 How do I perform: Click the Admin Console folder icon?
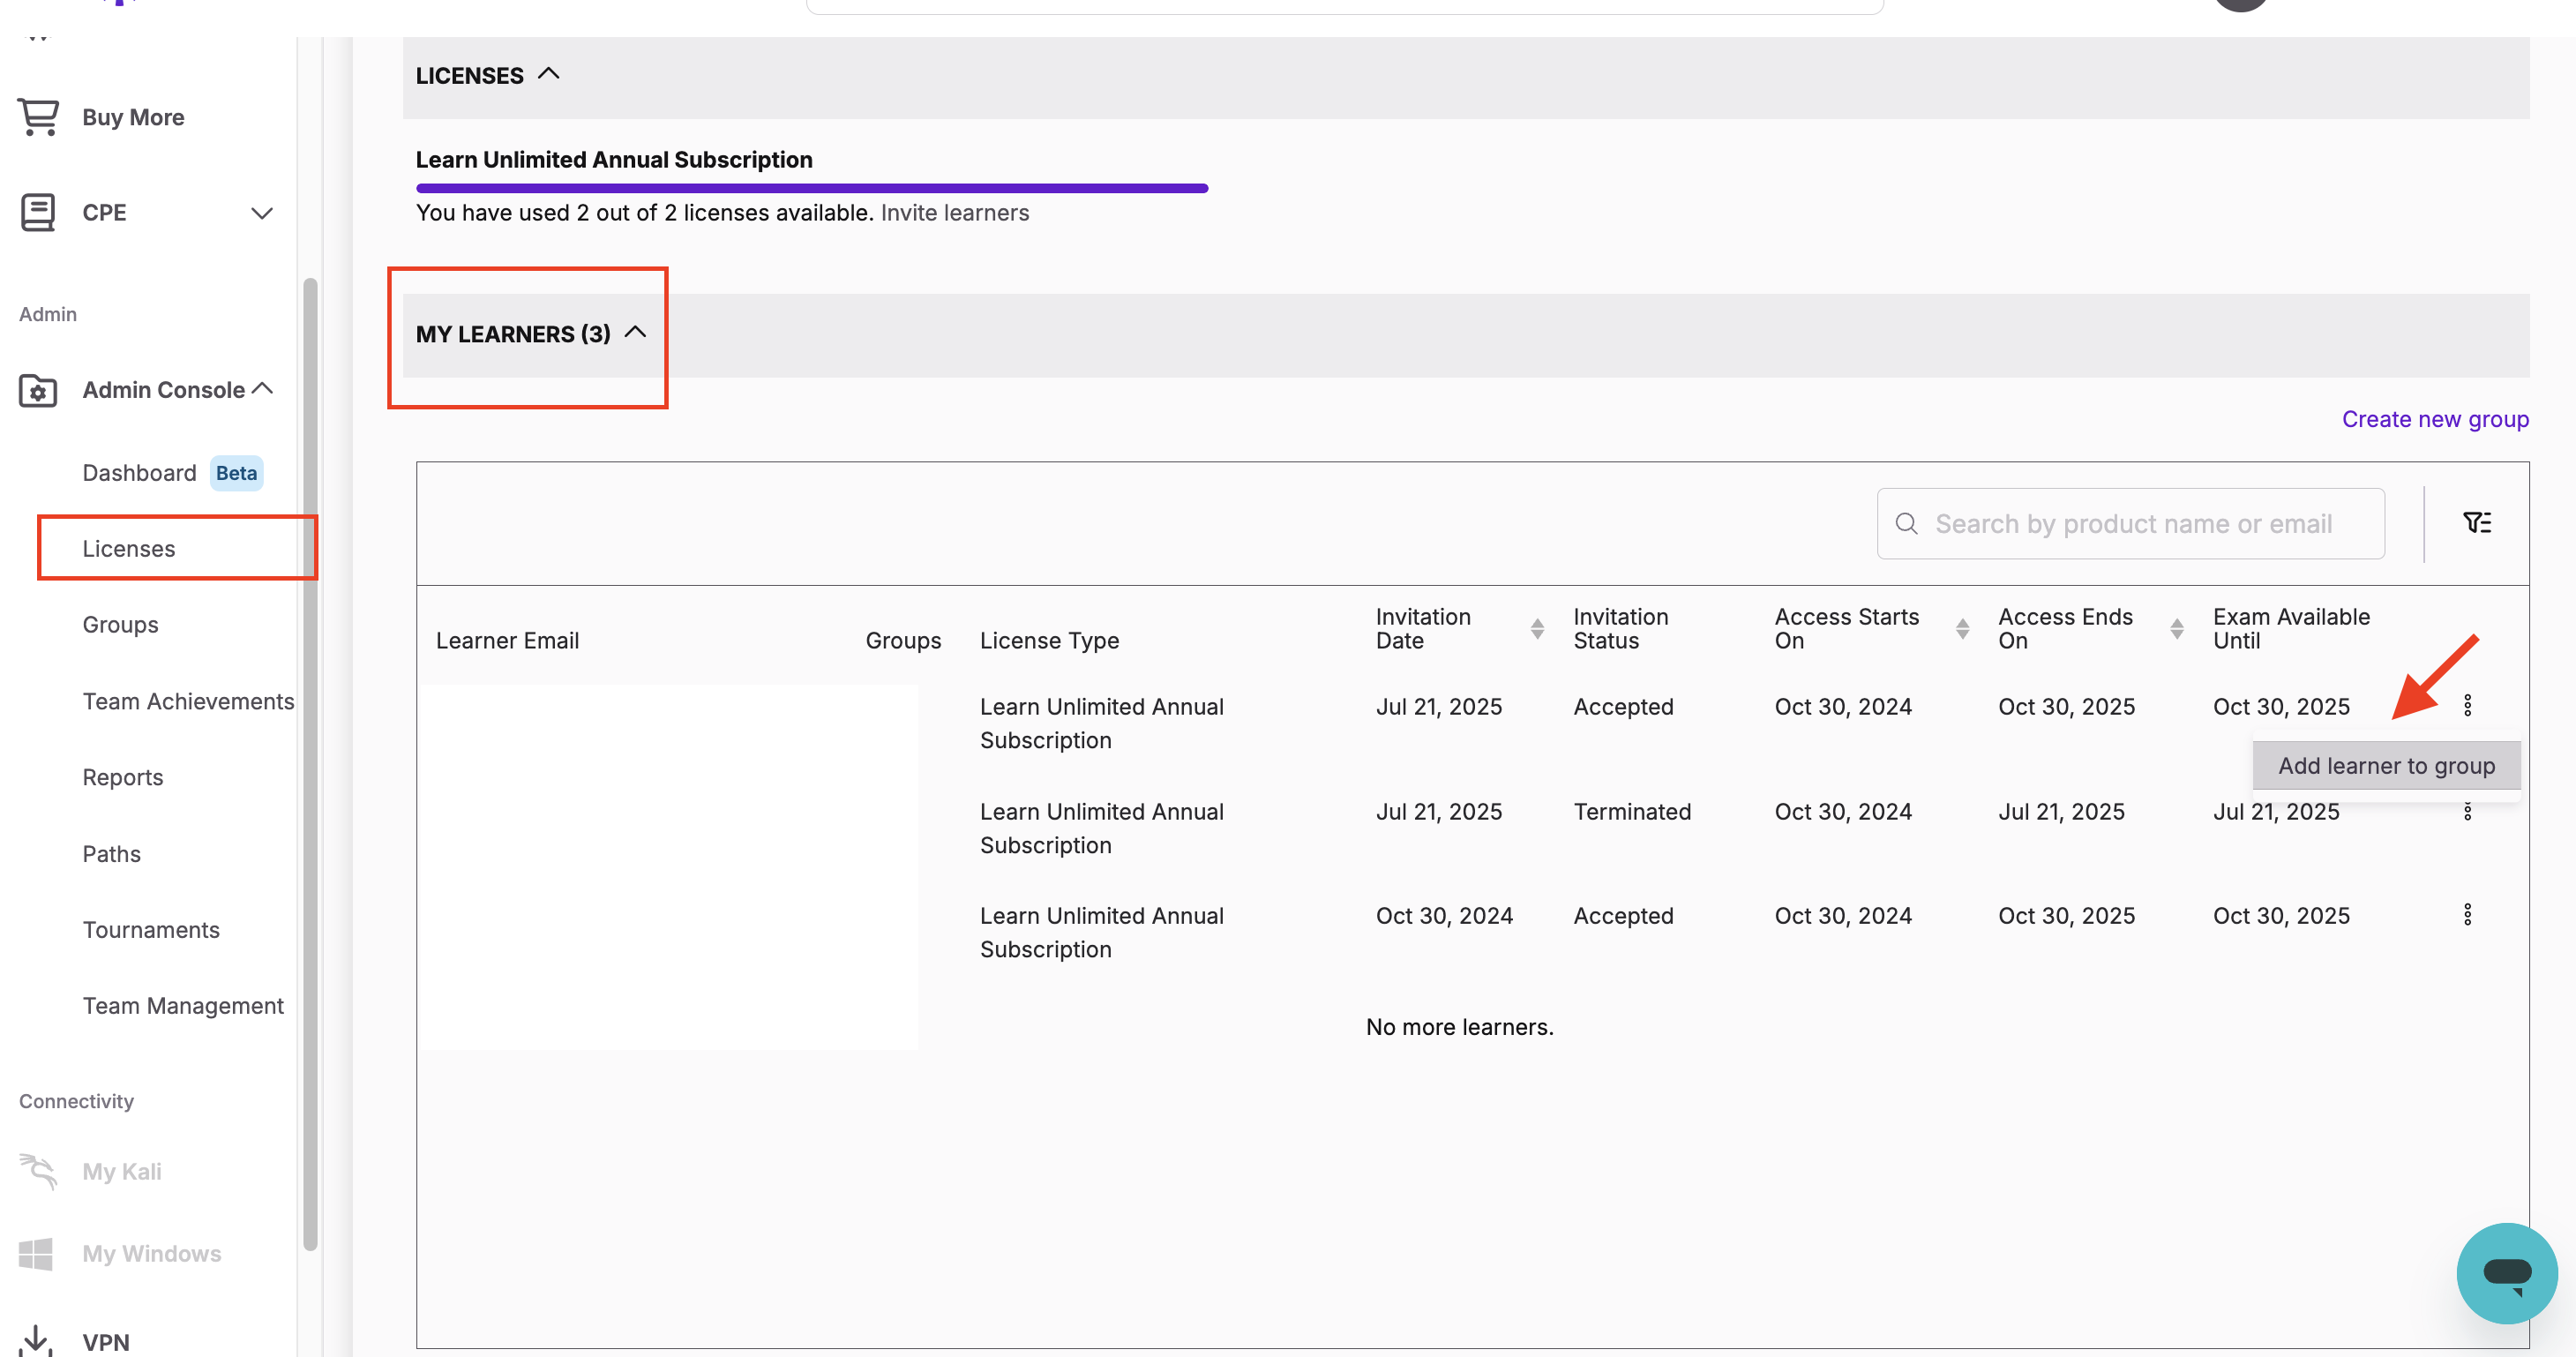click(x=38, y=390)
